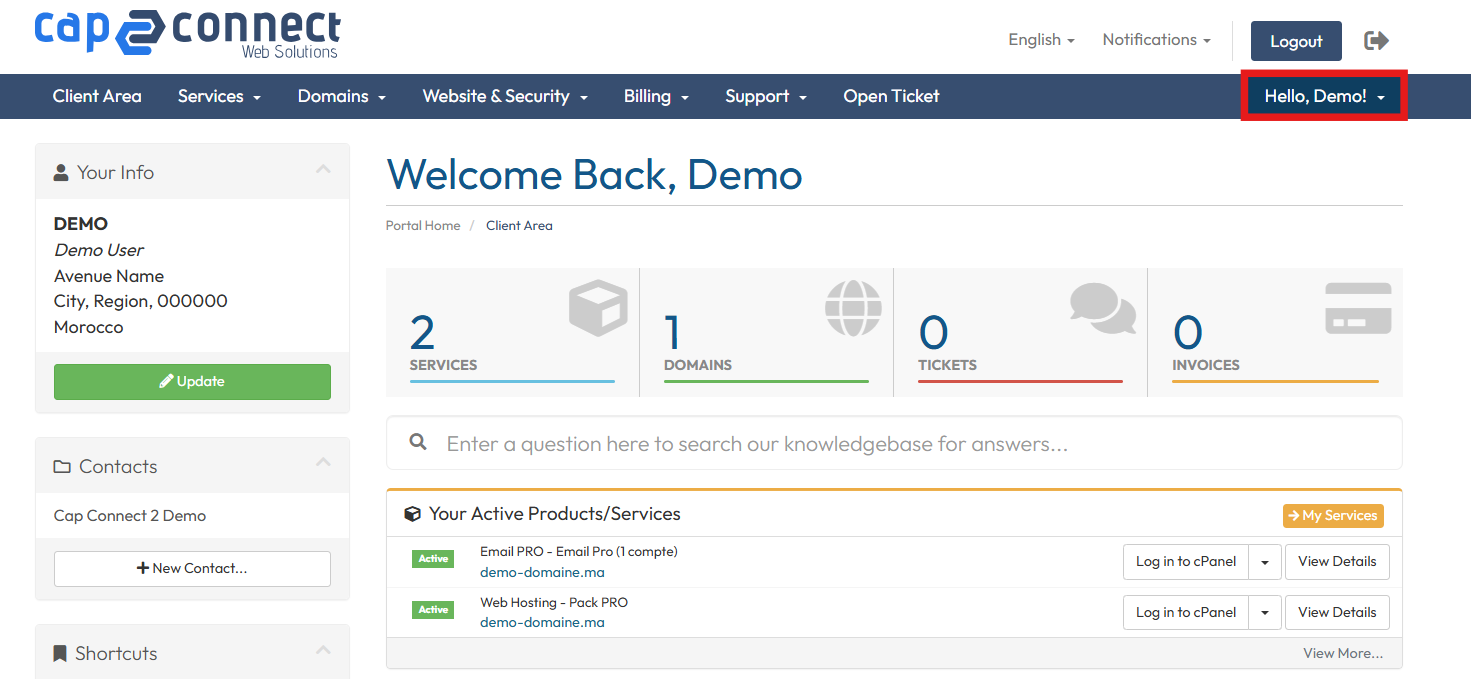
Task: Collapse the Contacts panel chevron
Action: [323, 463]
